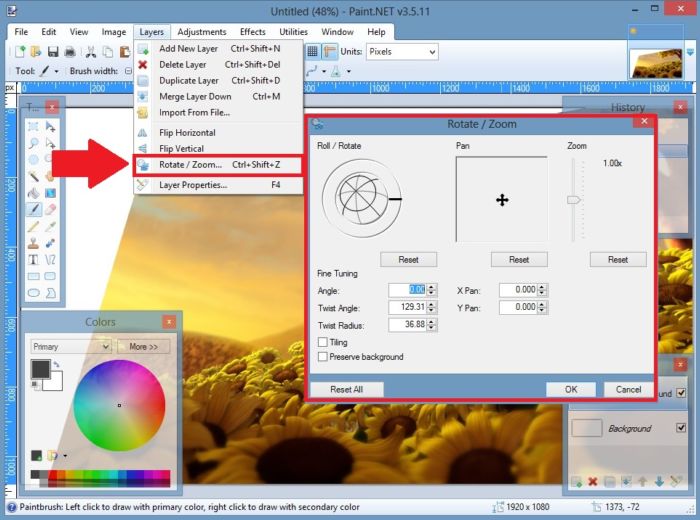Click the red delete layer icon in Layers panel
This screenshot has height=520, width=700.
tap(592, 482)
